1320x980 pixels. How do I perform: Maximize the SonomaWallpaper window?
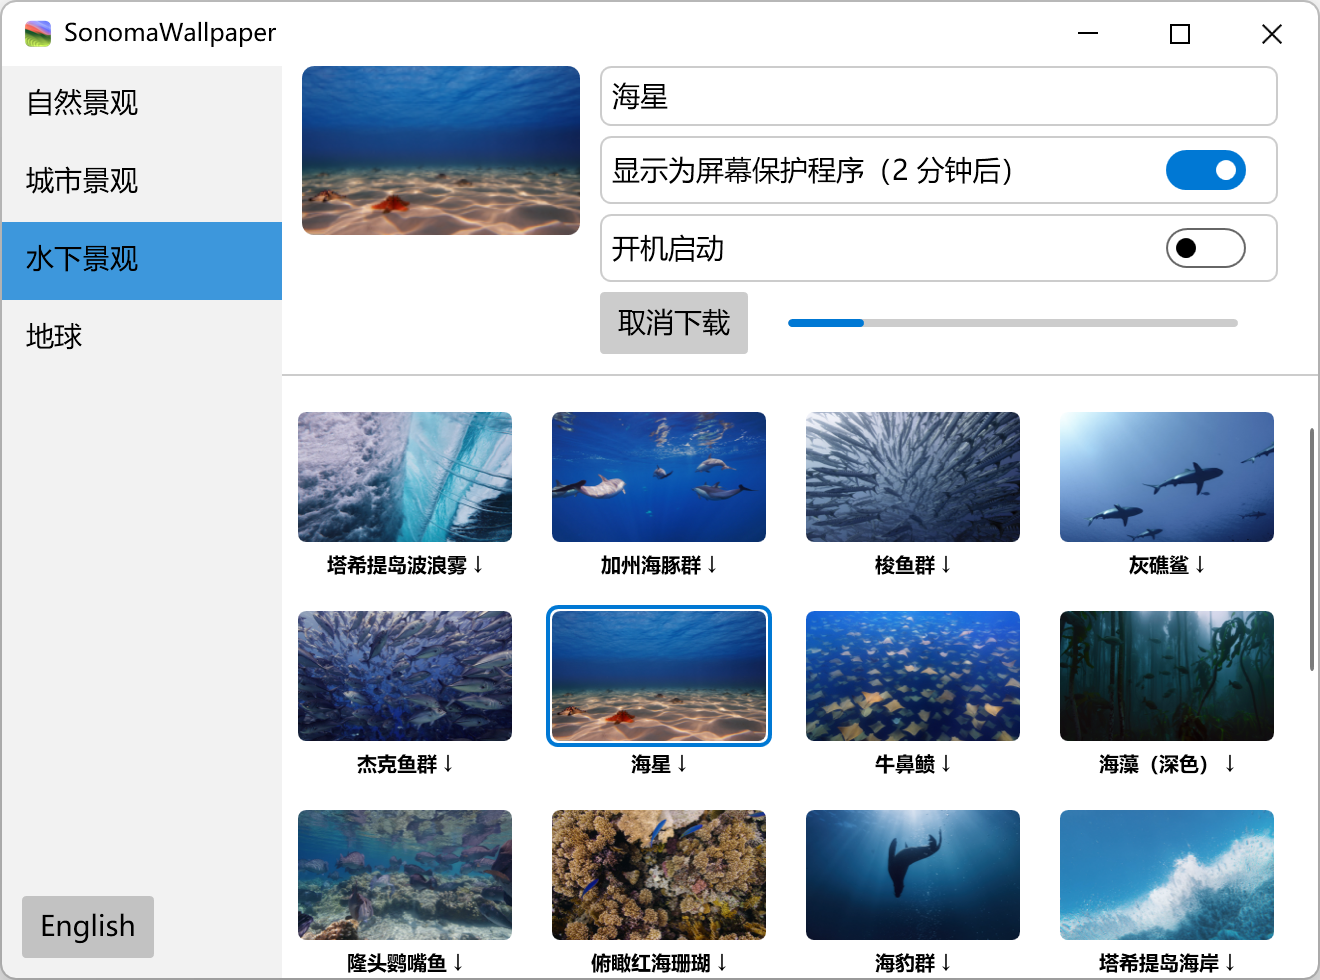click(x=1180, y=34)
